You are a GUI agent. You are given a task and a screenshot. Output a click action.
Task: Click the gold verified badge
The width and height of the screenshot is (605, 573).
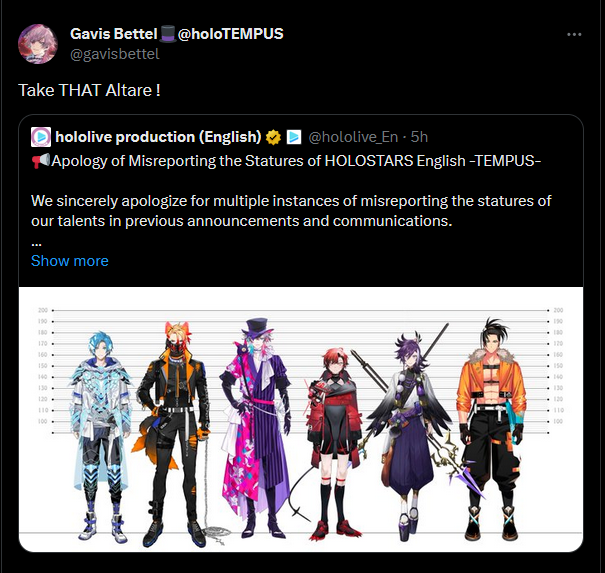point(273,137)
